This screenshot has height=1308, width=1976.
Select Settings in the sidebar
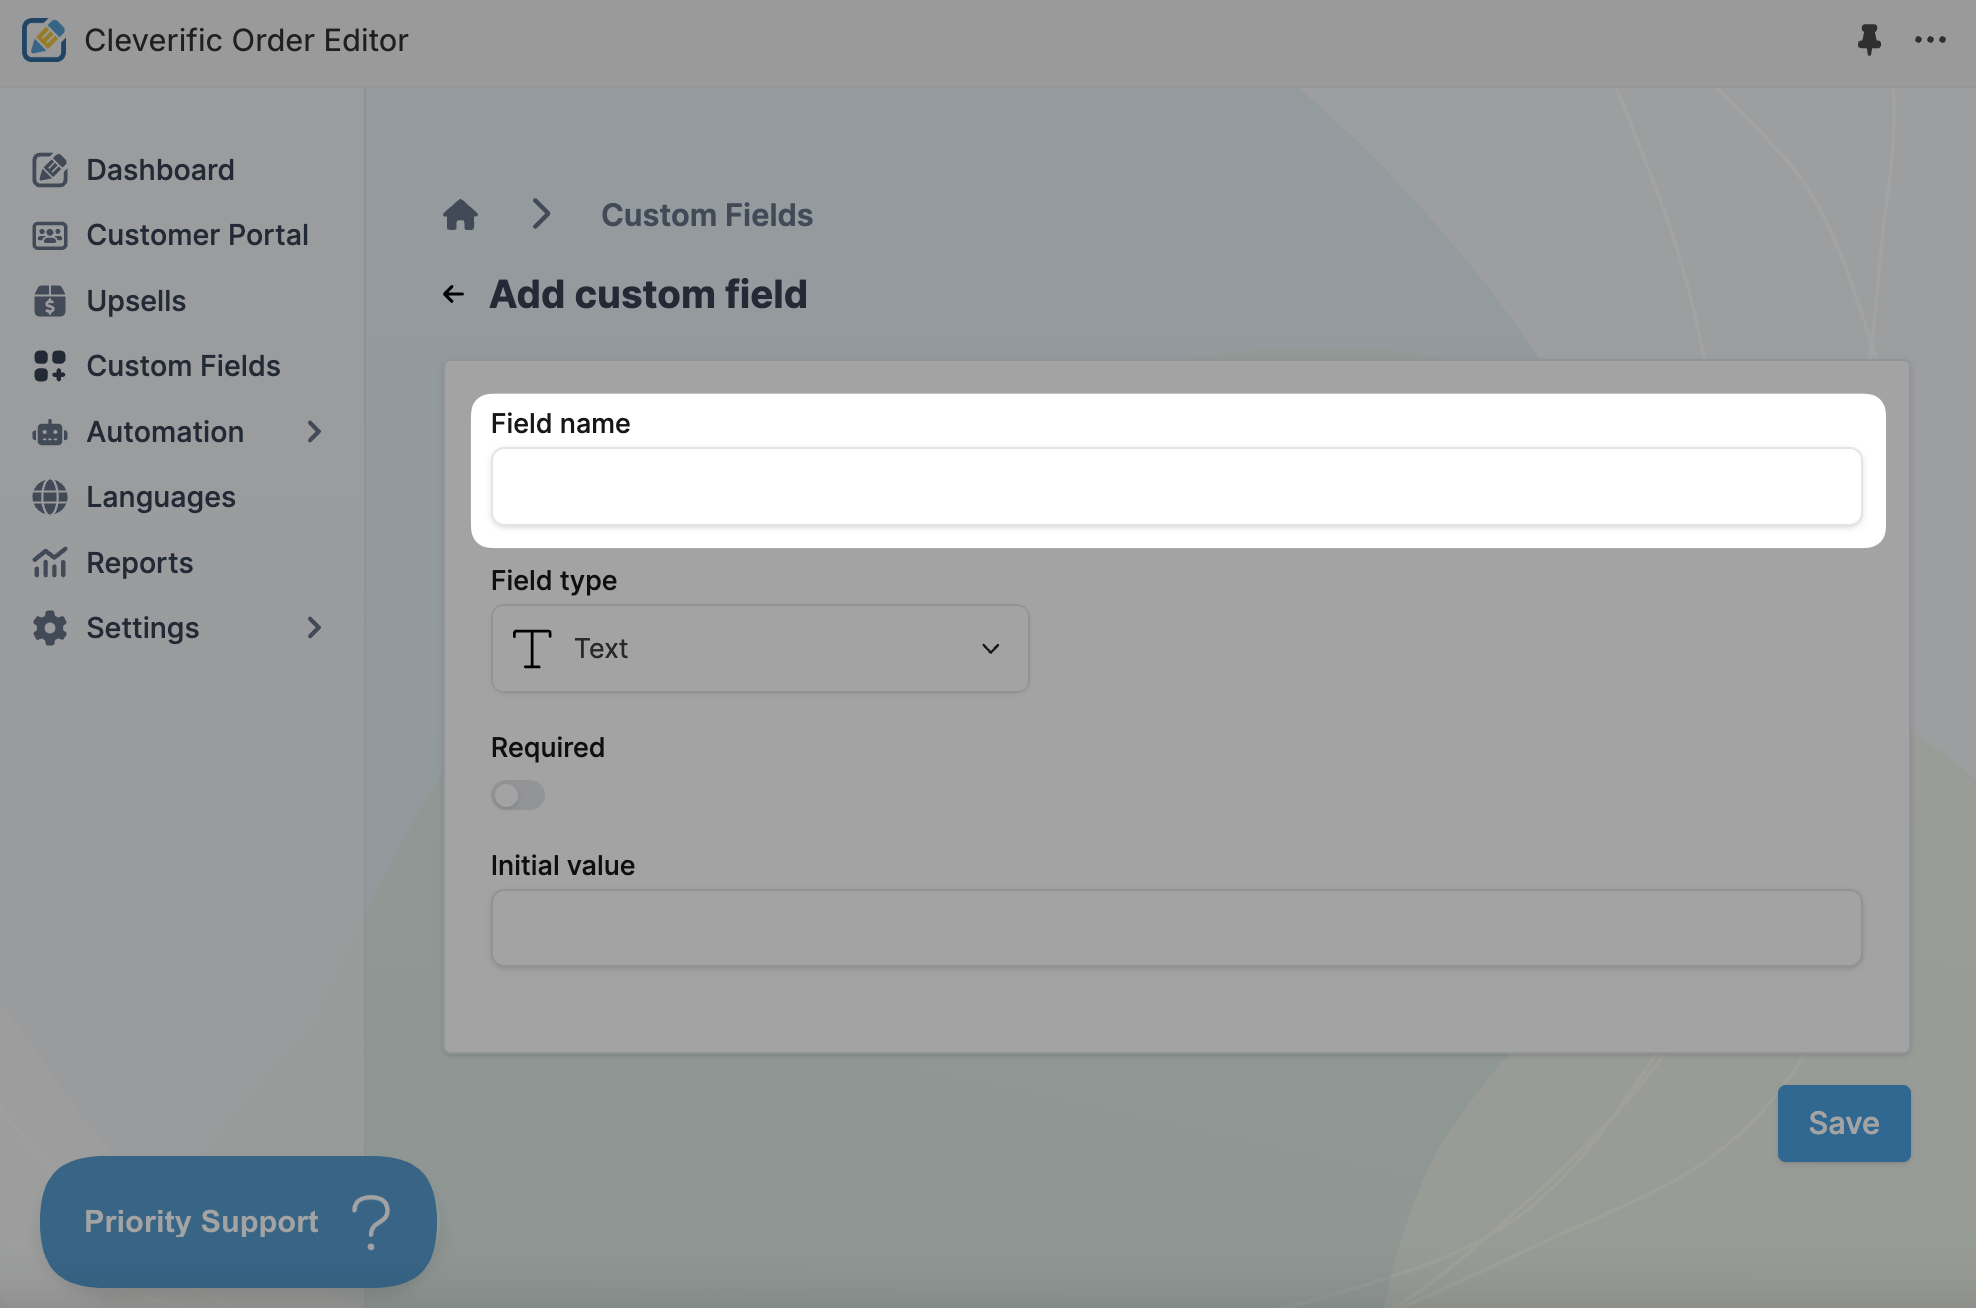tap(143, 628)
